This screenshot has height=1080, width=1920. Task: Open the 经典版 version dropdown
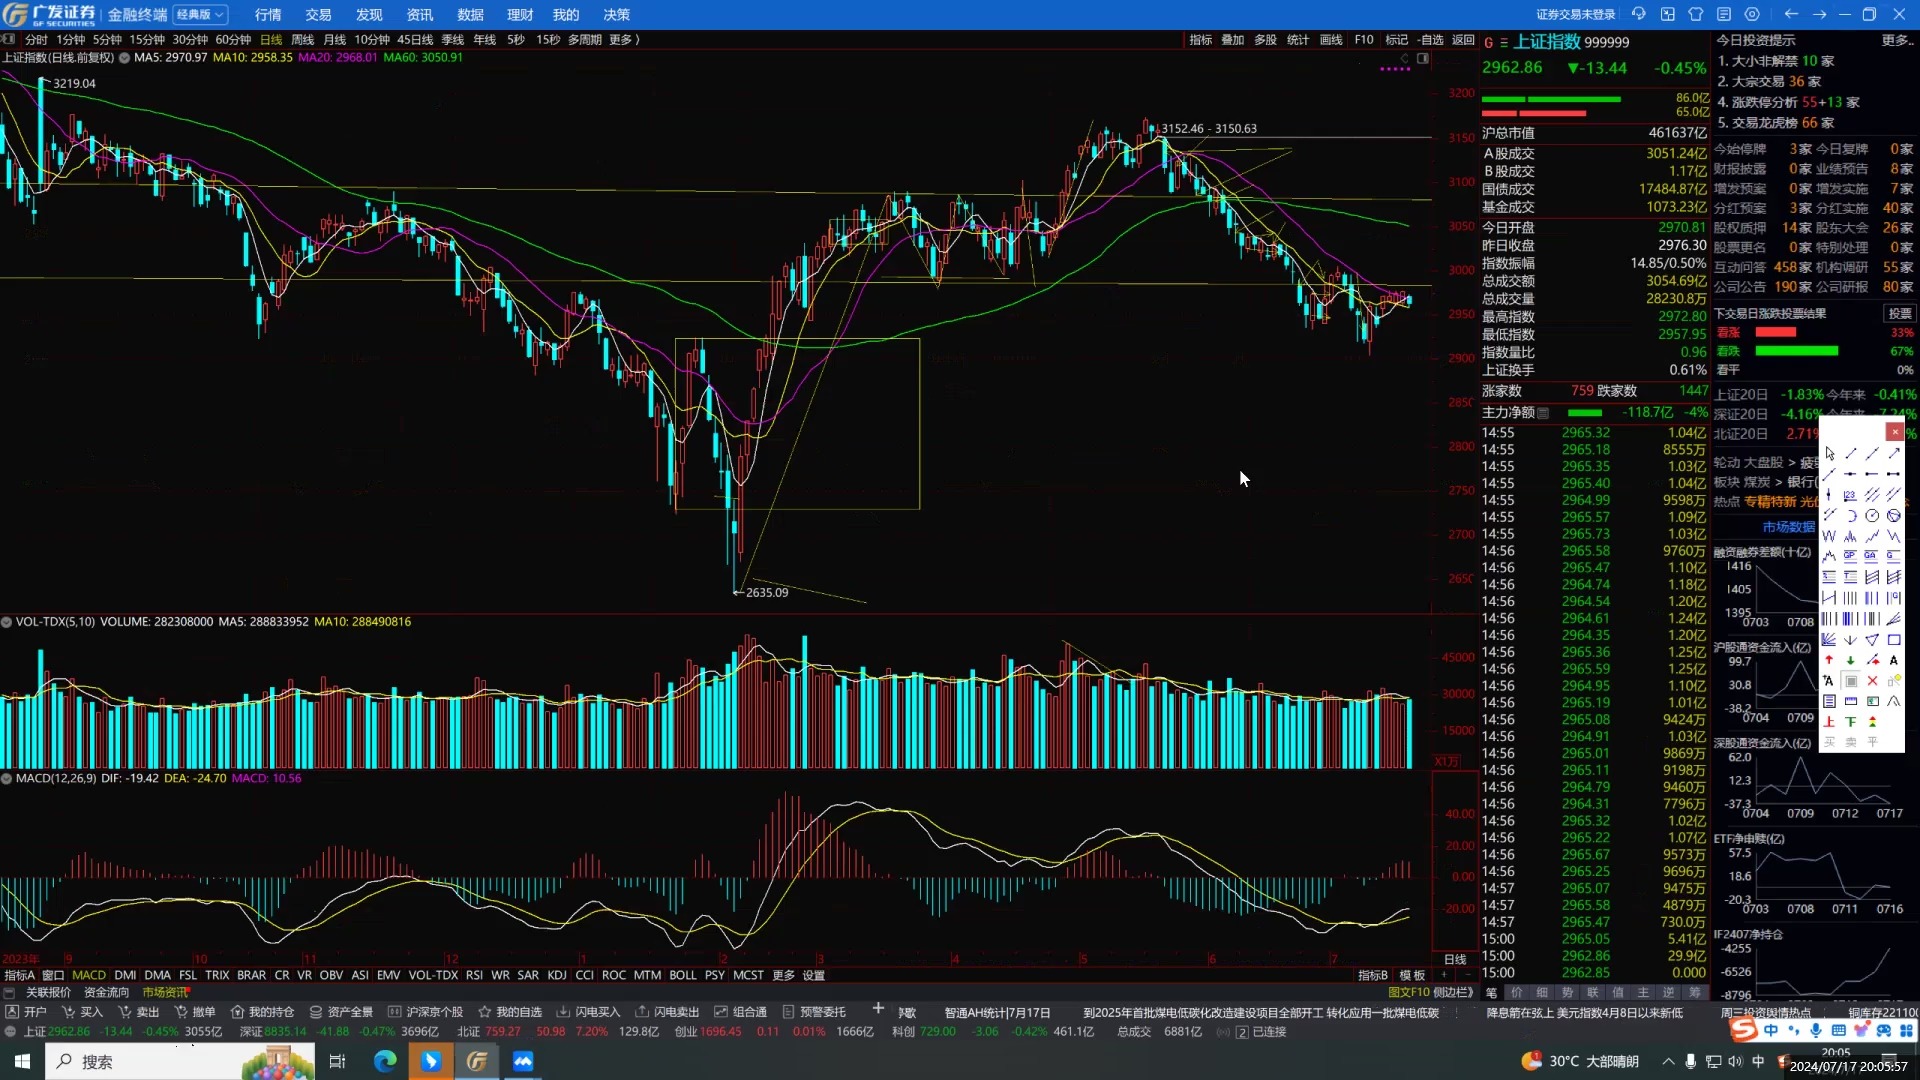[x=201, y=14]
